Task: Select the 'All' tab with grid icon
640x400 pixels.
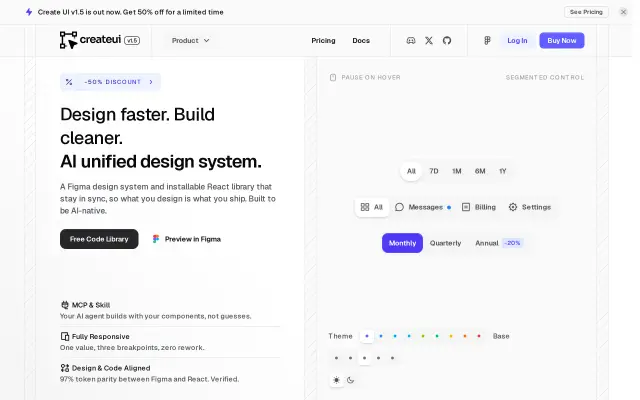Action: (372, 207)
